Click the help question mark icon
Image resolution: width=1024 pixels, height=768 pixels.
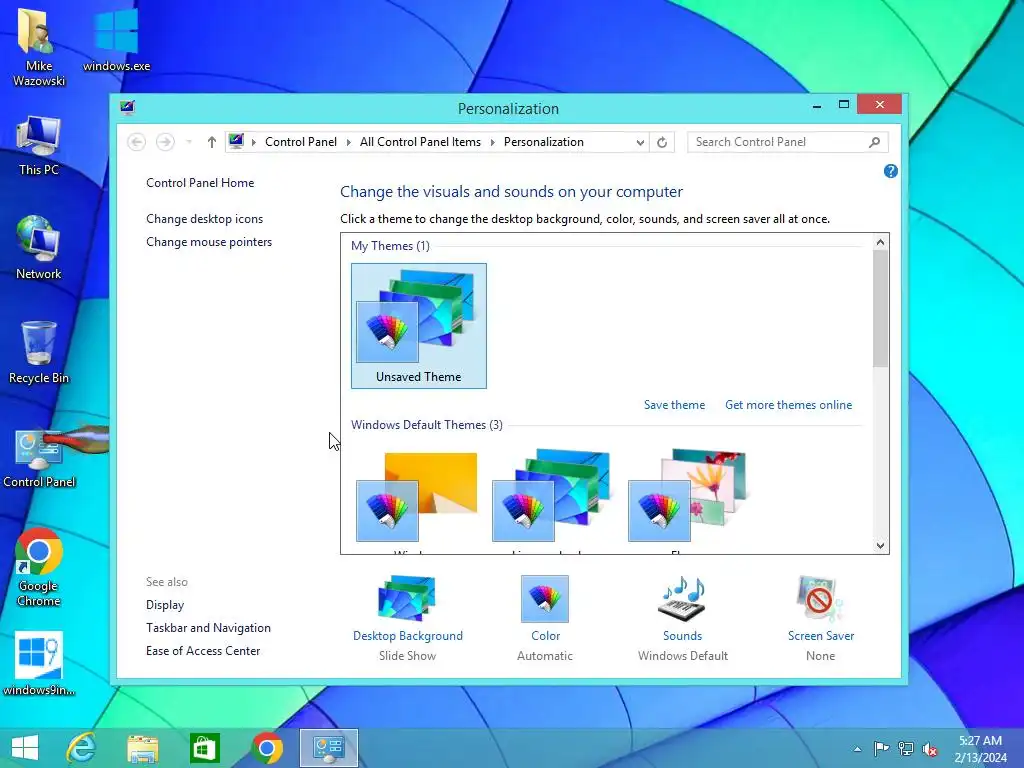890,171
